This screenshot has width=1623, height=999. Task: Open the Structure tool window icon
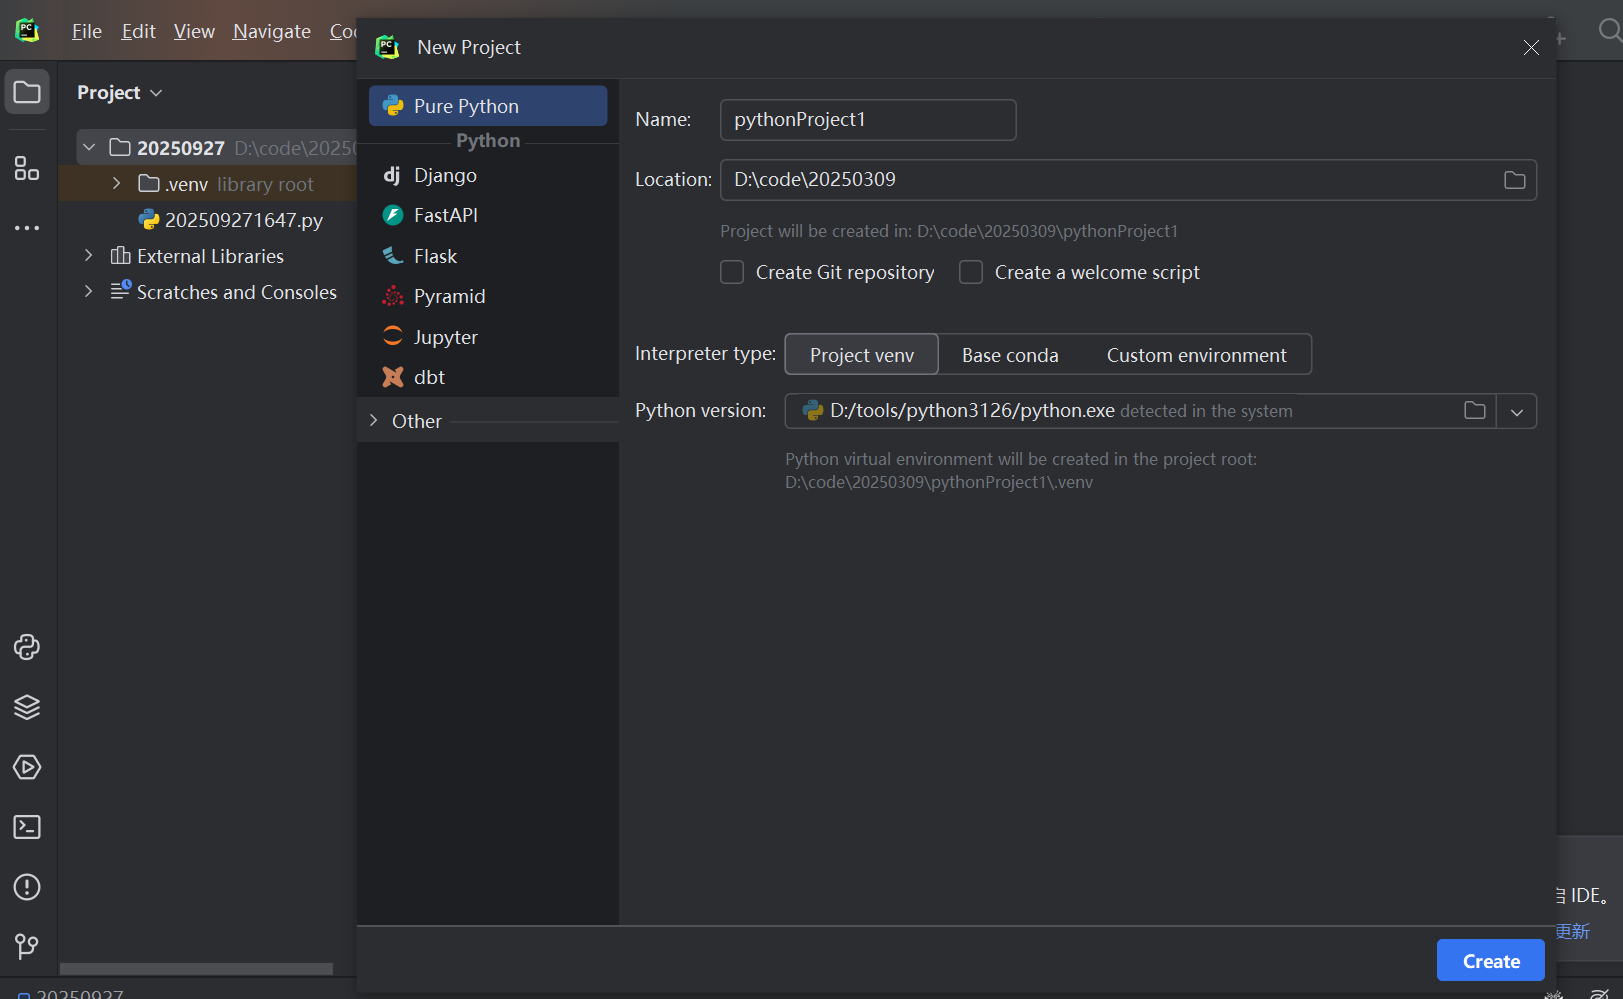(27, 168)
